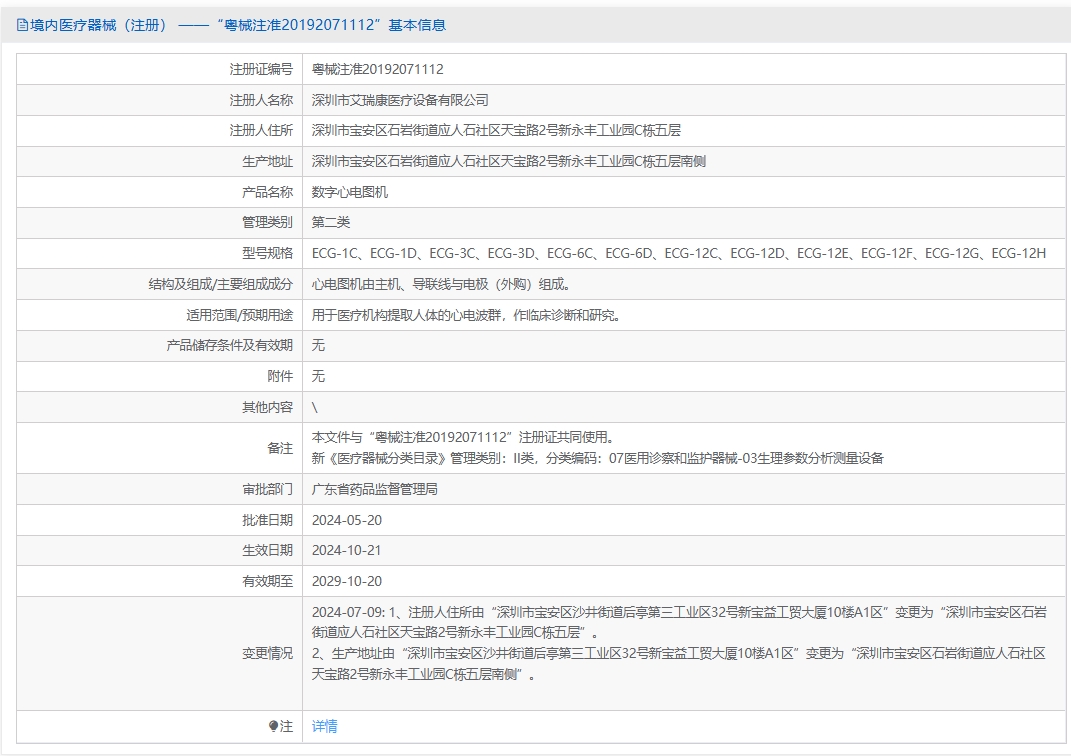Viewport: 1071px width, 756px height.
Task: Select product name 数字心电图机
Action: [350, 192]
